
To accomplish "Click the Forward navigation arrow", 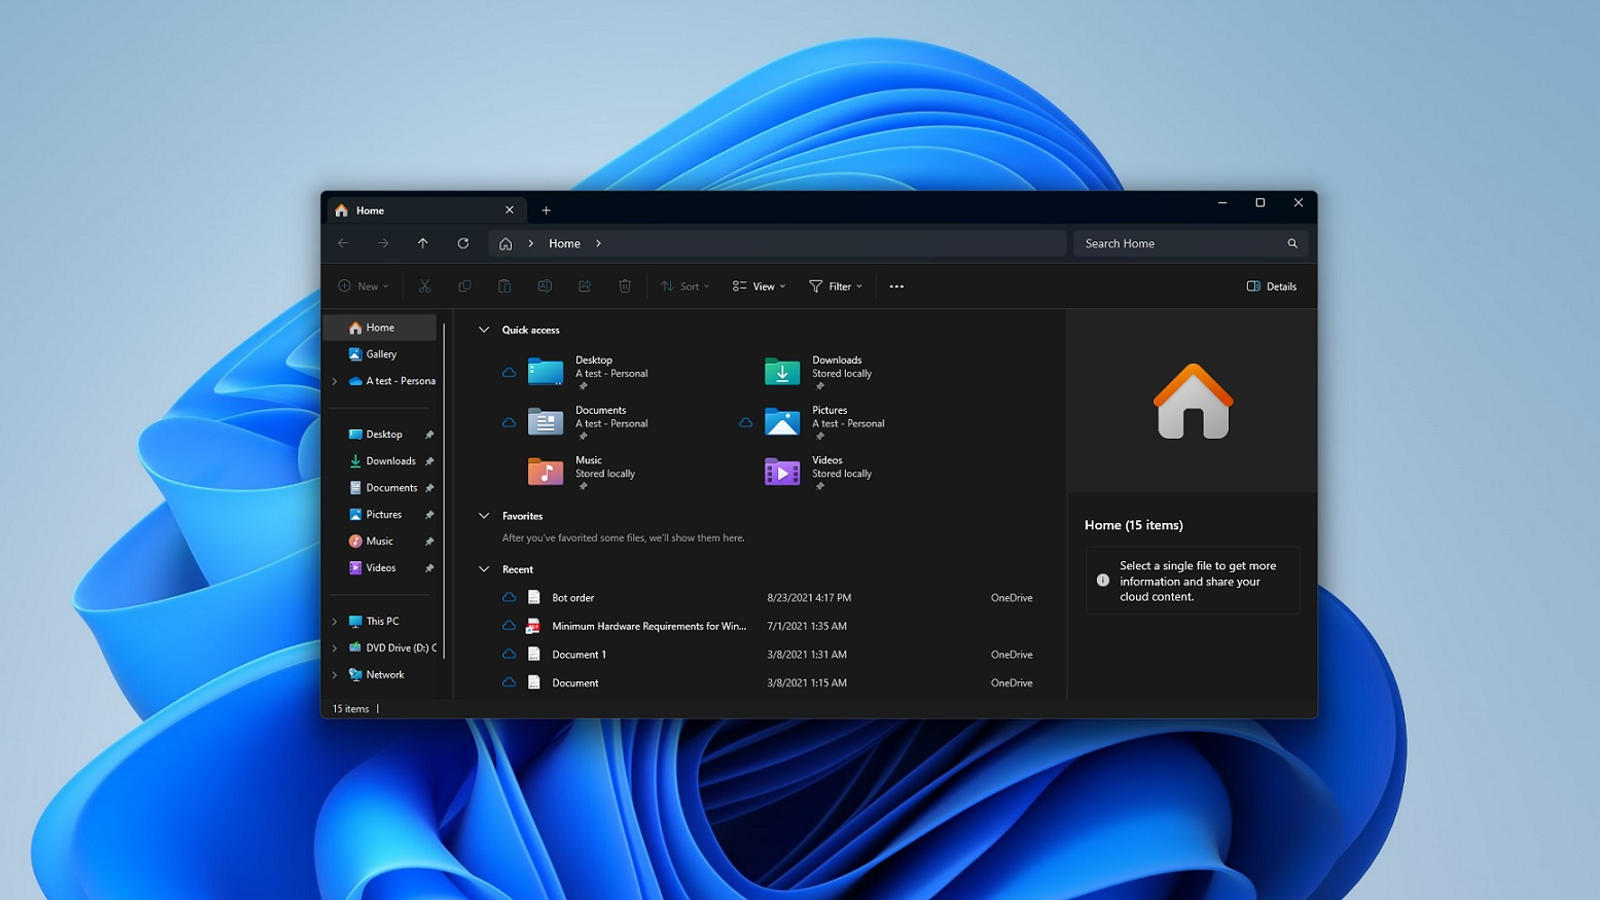I will click(x=383, y=243).
